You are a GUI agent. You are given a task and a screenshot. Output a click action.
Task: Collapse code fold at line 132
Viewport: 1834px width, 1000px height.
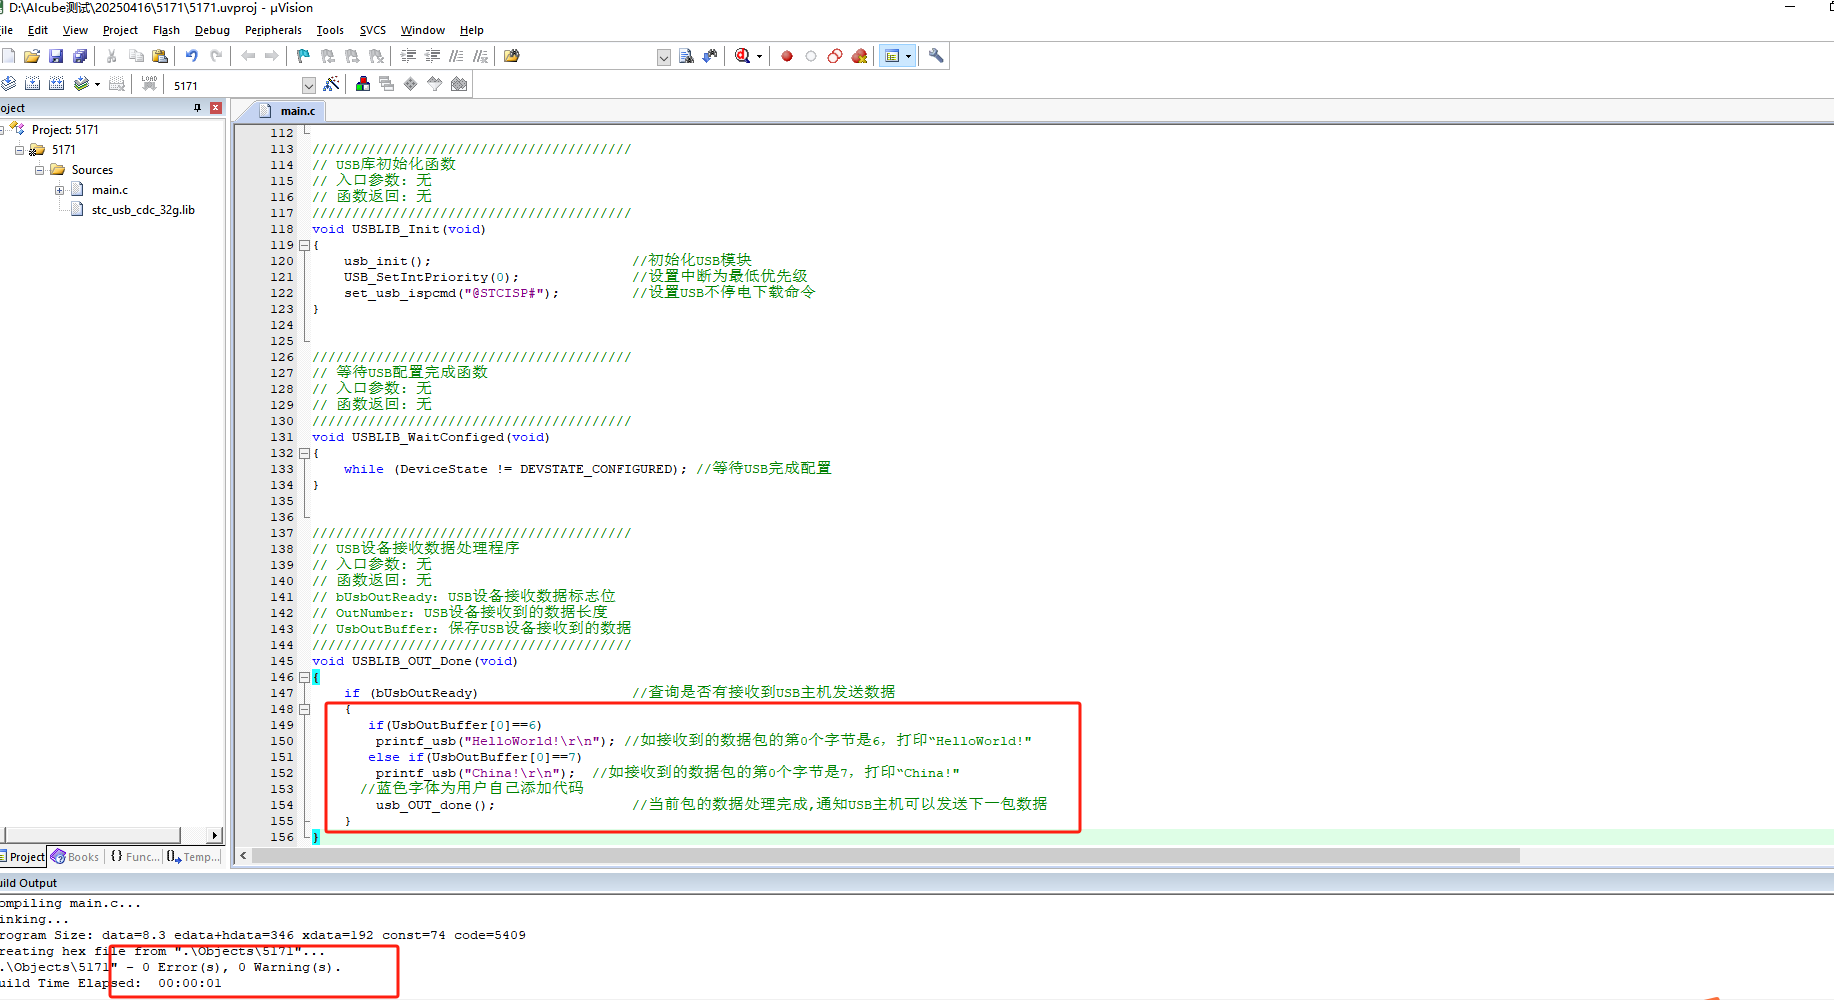tap(305, 453)
